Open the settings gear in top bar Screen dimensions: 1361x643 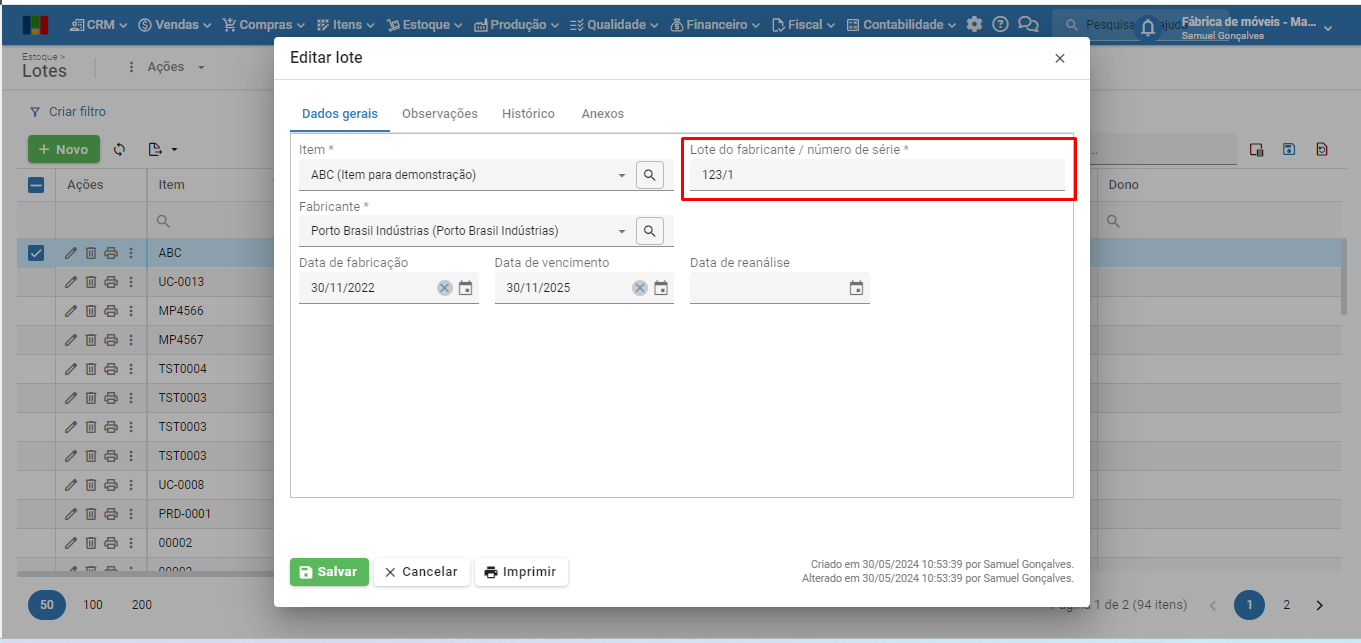pyautogui.click(x=974, y=24)
